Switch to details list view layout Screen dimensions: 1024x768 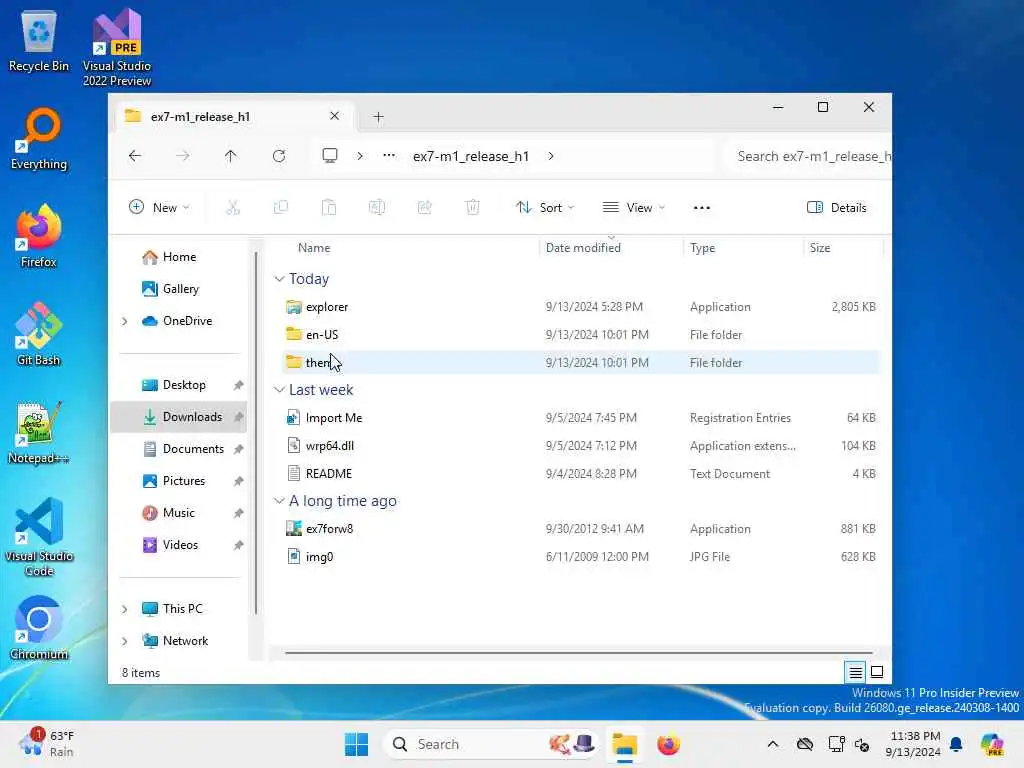click(855, 671)
